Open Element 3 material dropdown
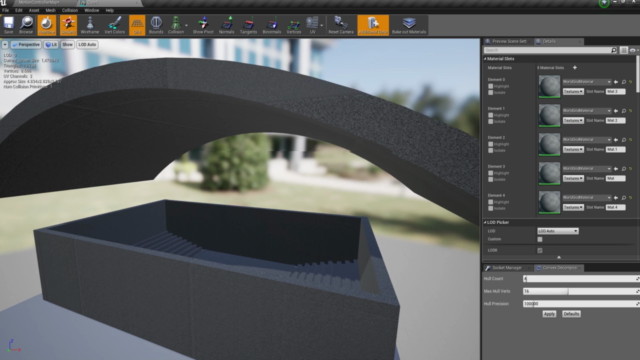This screenshot has width=640, height=360. tap(587, 169)
